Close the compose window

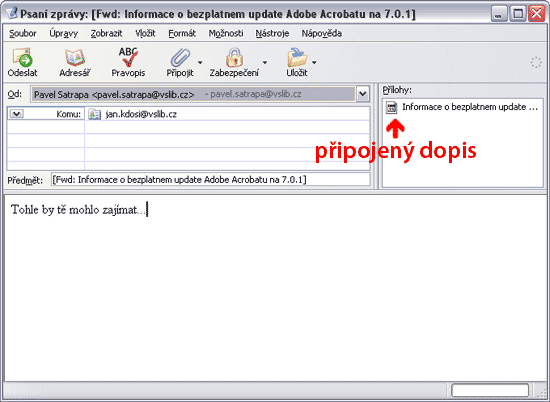coord(537,14)
